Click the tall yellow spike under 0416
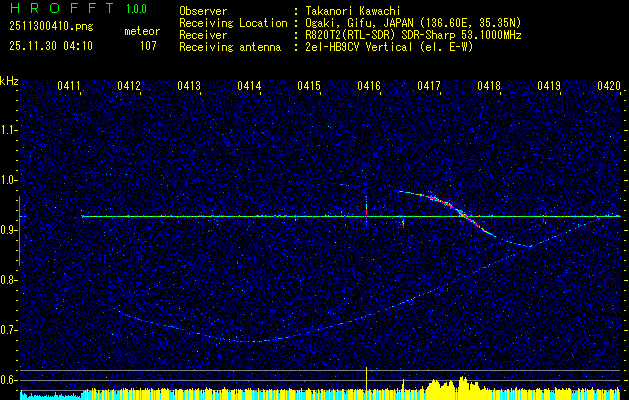The image size is (629, 400). [367, 378]
